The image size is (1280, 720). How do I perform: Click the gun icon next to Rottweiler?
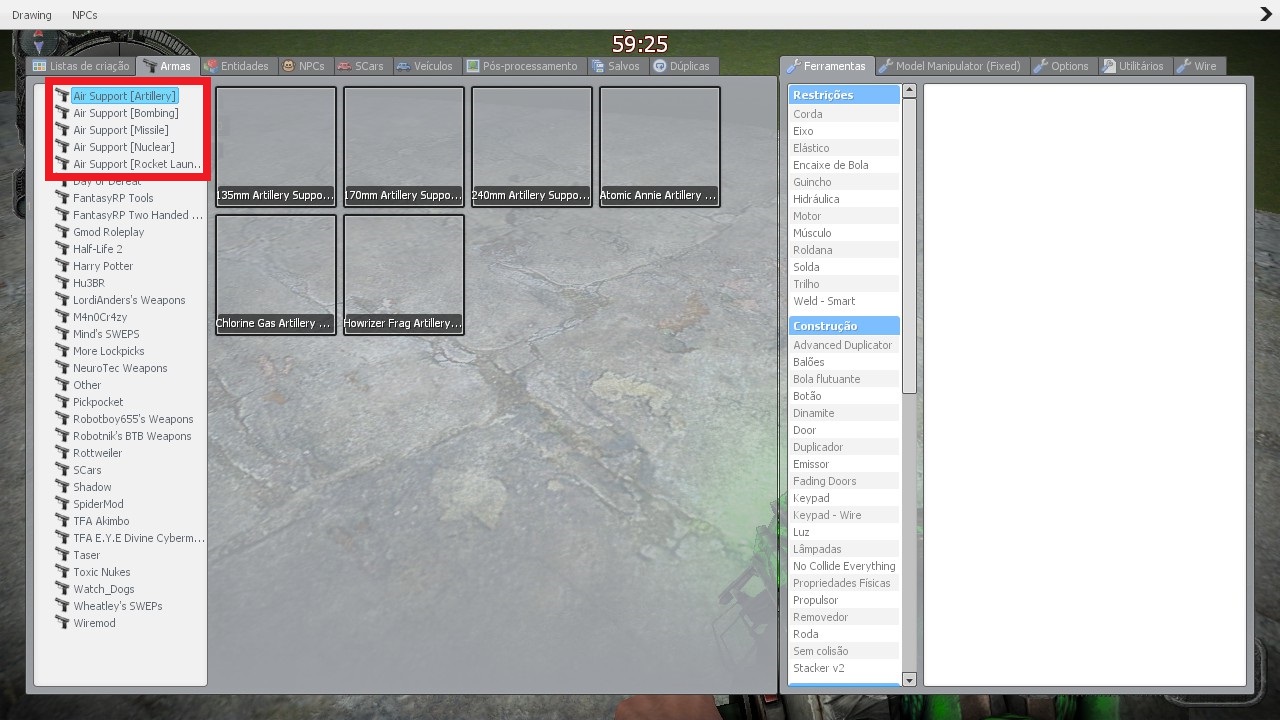pyautogui.click(x=62, y=453)
